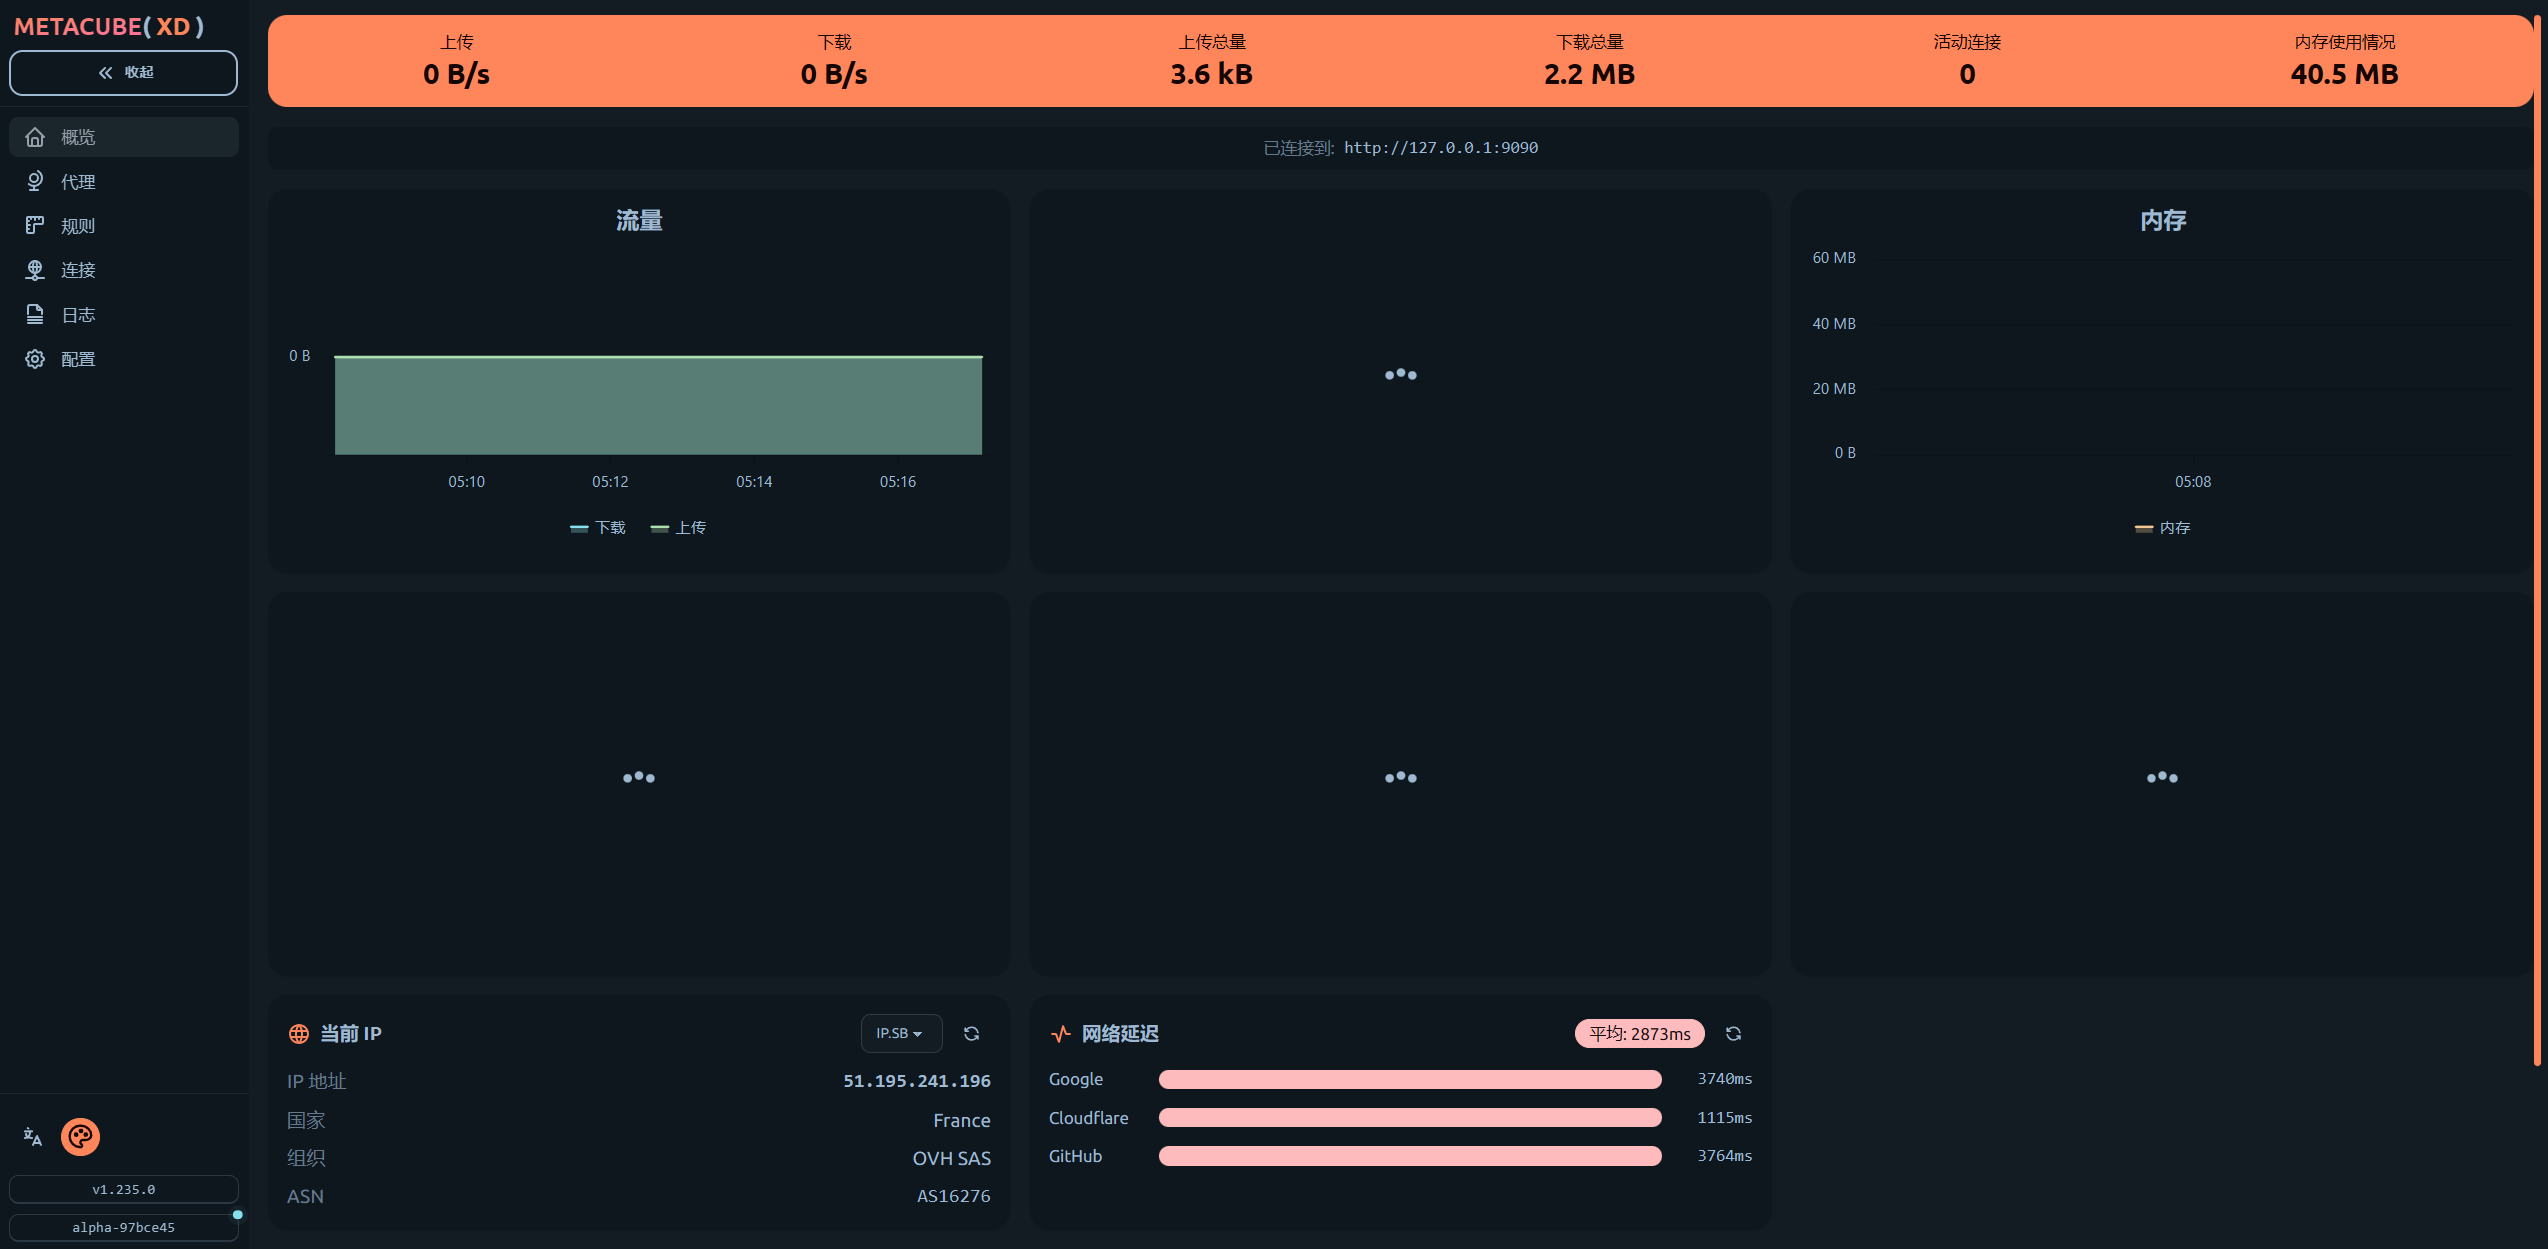Screen dimensions: 2548x1249
Task: Click the Google latency progress bar
Action: [1409, 1080]
